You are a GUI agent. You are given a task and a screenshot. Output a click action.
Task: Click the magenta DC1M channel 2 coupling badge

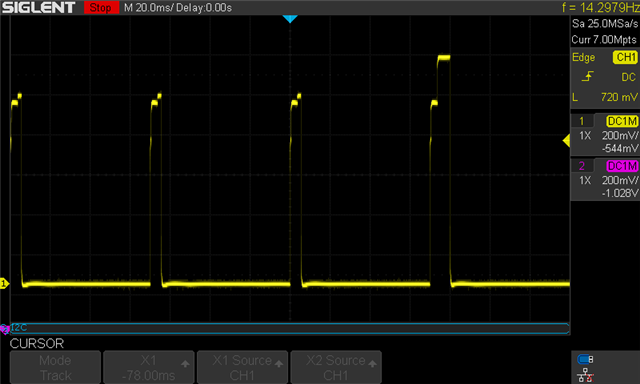pos(621,166)
